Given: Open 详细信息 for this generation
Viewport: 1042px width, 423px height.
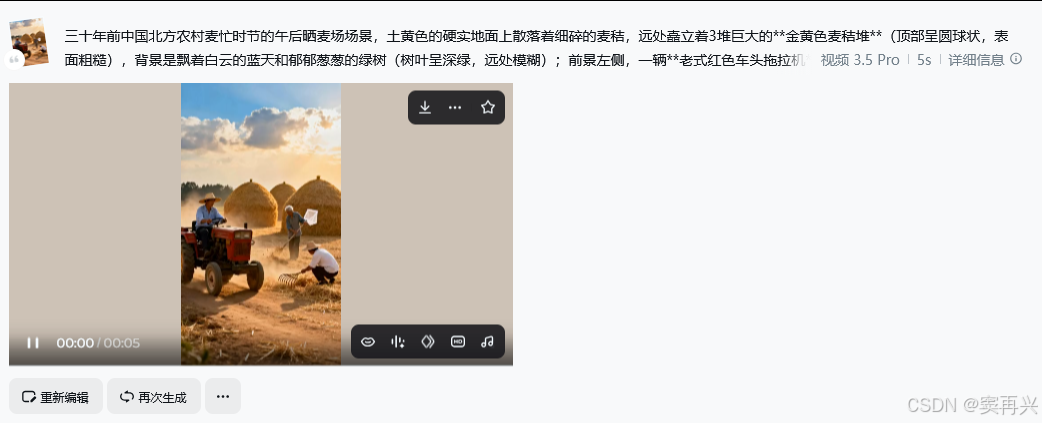Looking at the screenshot, I should [976, 60].
